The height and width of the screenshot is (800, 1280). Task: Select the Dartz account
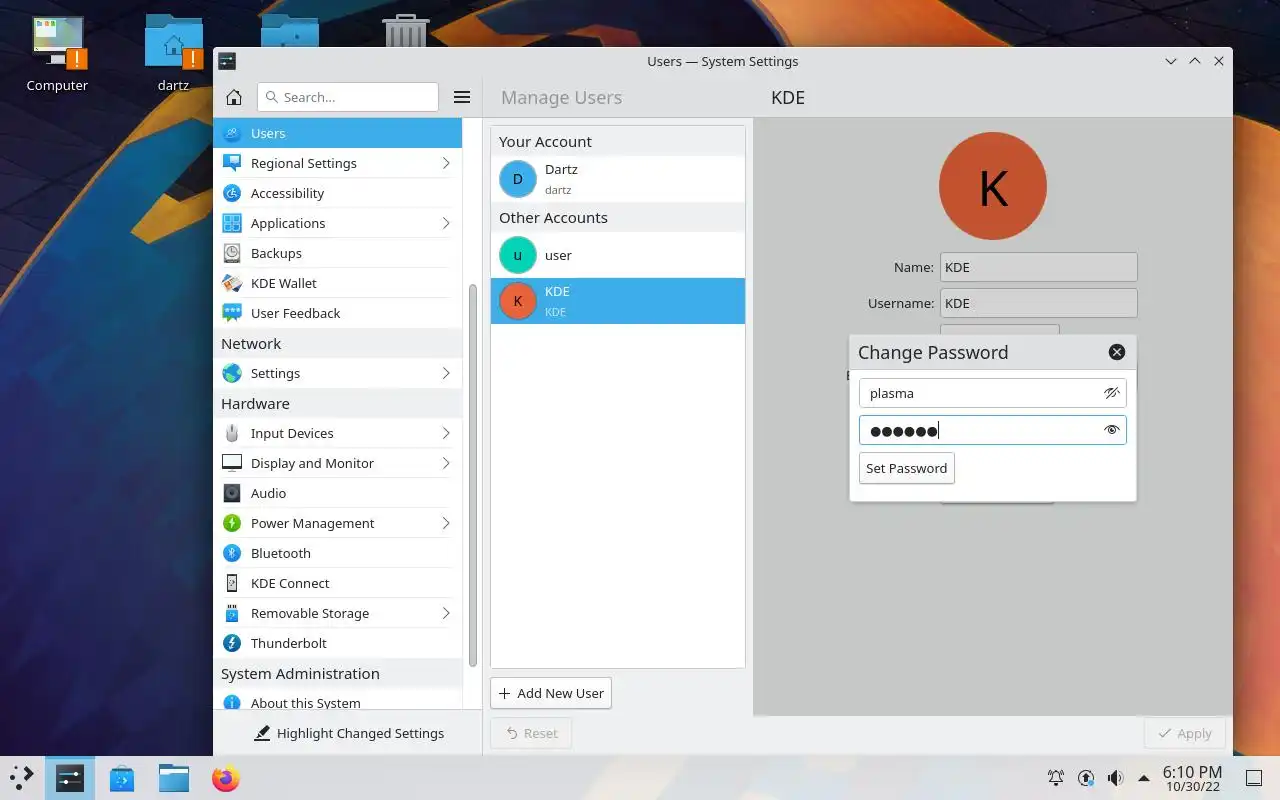pos(618,179)
